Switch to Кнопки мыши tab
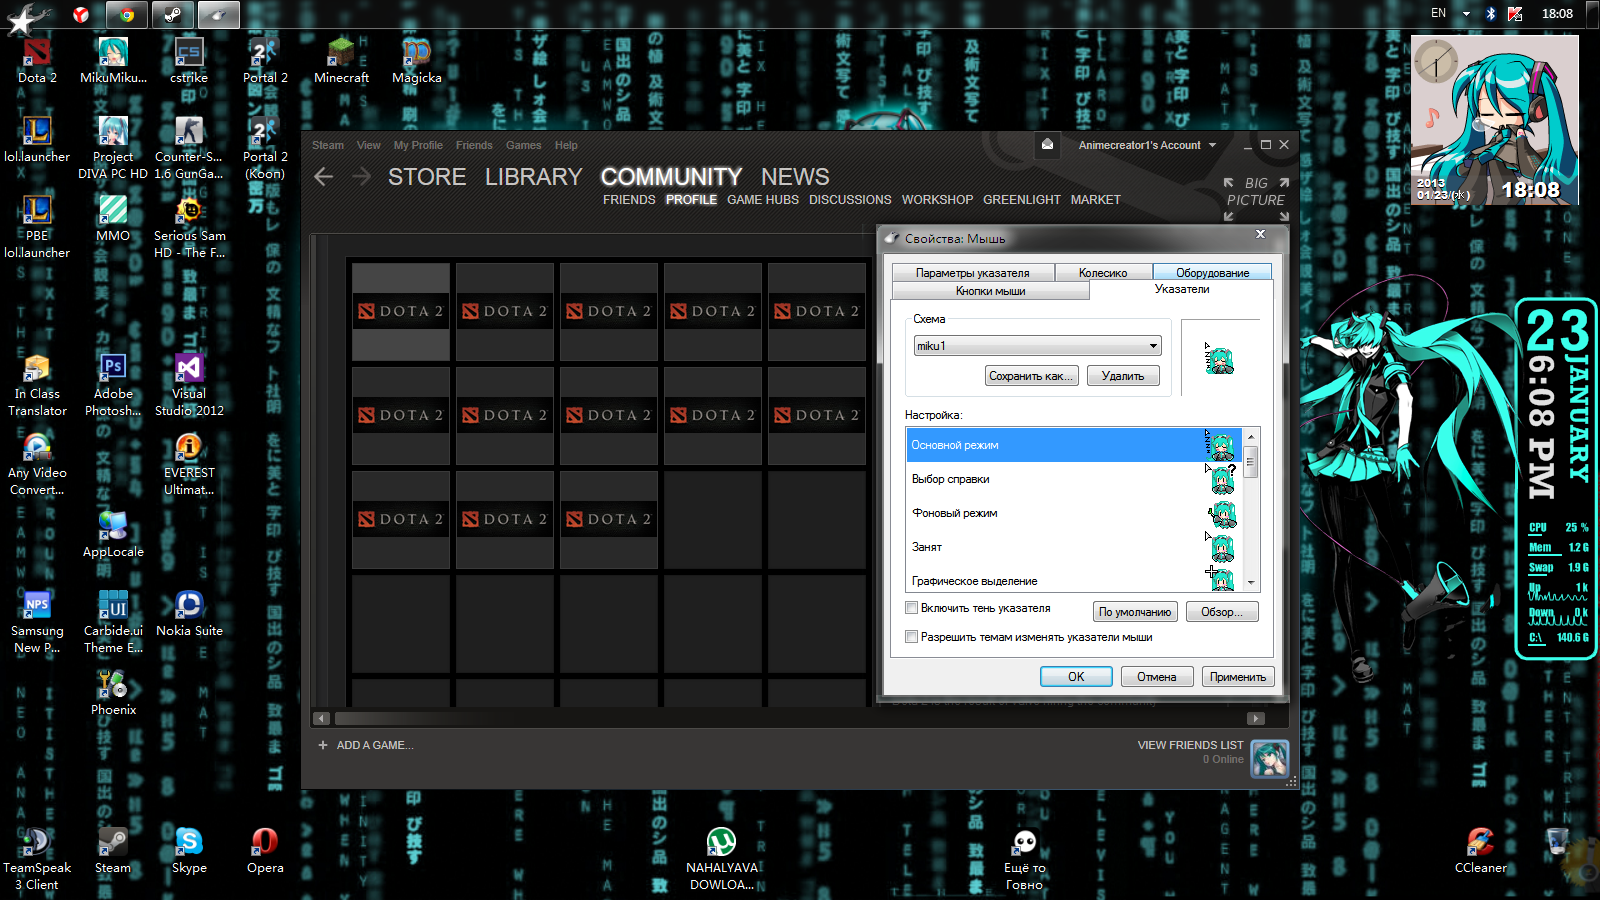This screenshot has width=1600, height=900. pyautogui.click(x=990, y=291)
